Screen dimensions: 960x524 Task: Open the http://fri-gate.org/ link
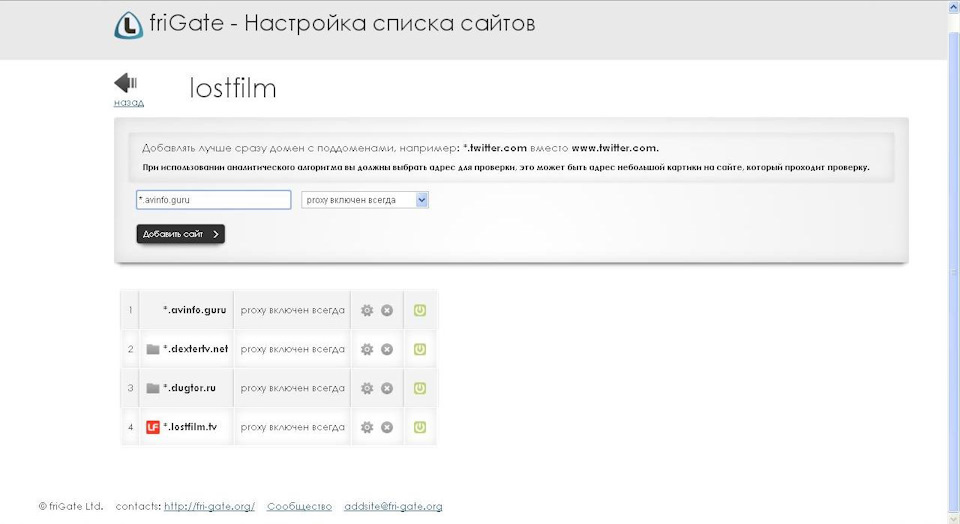point(209,507)
